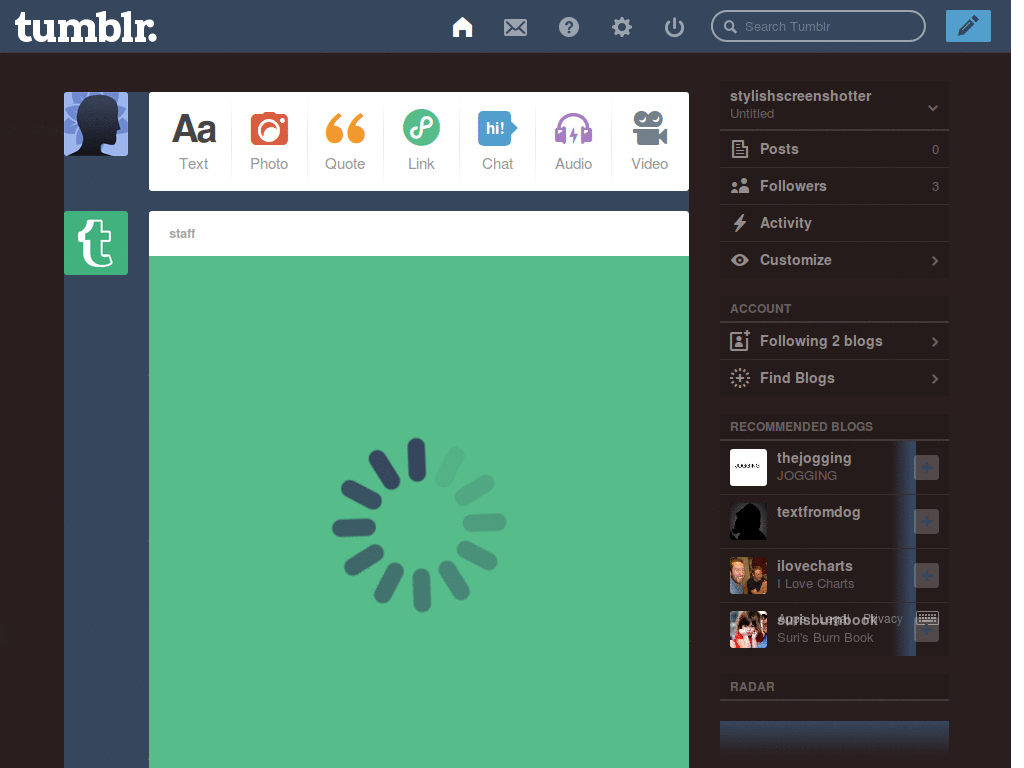Click the Customize eye icon
Image resolution: width=1024 pixels, height=768 pixels.
[739, 260]
